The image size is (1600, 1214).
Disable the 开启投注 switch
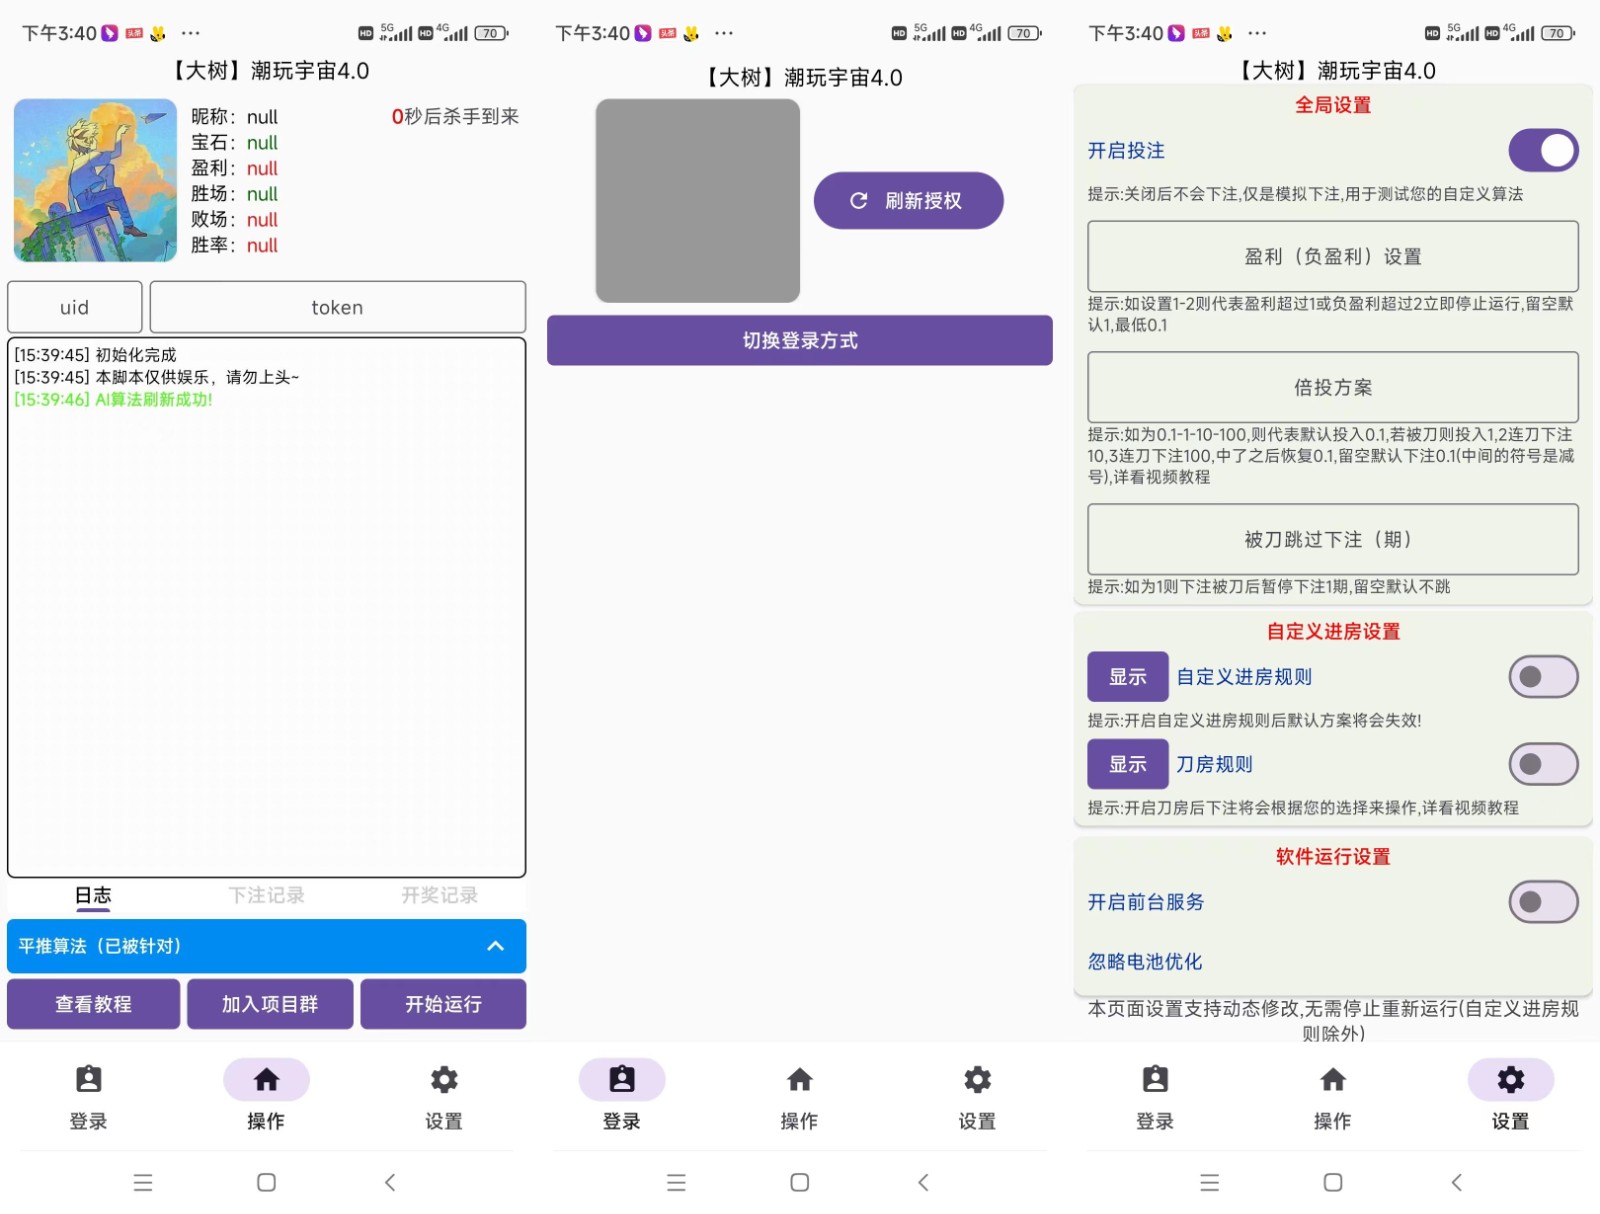click(x=1543, y=151)
